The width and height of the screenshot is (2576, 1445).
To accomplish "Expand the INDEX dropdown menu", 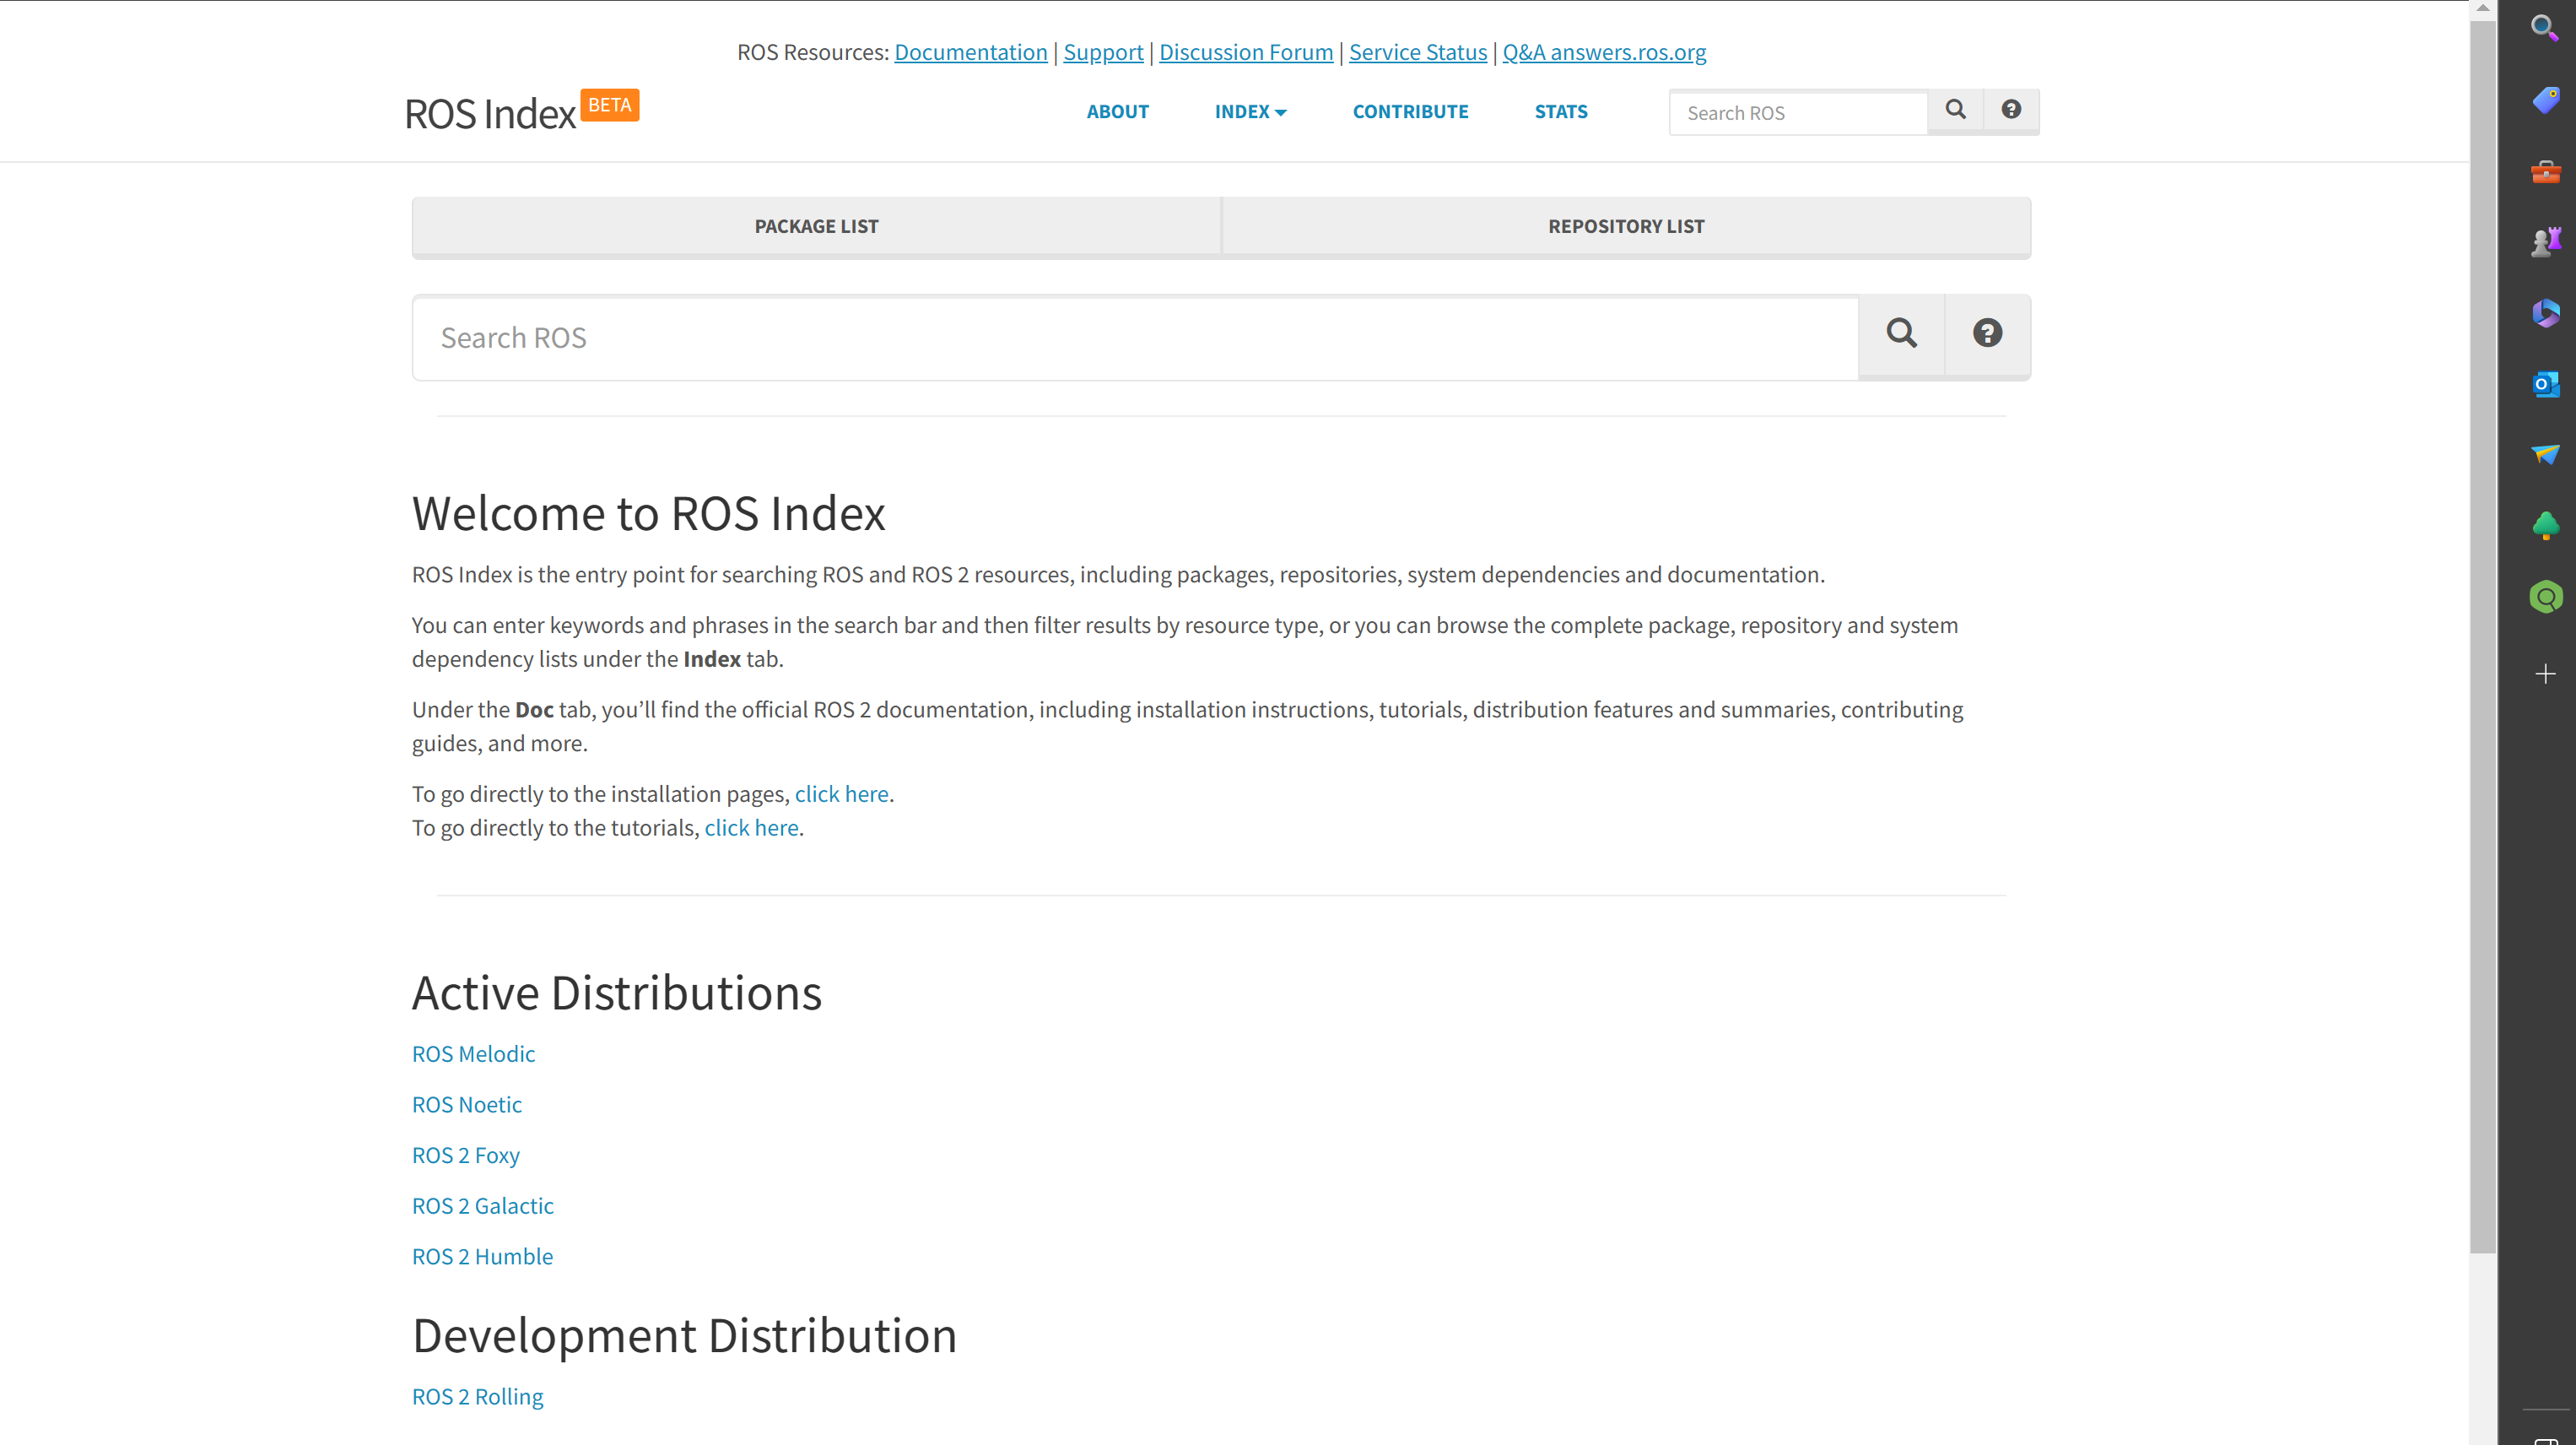I will (x=1250, y=112).
